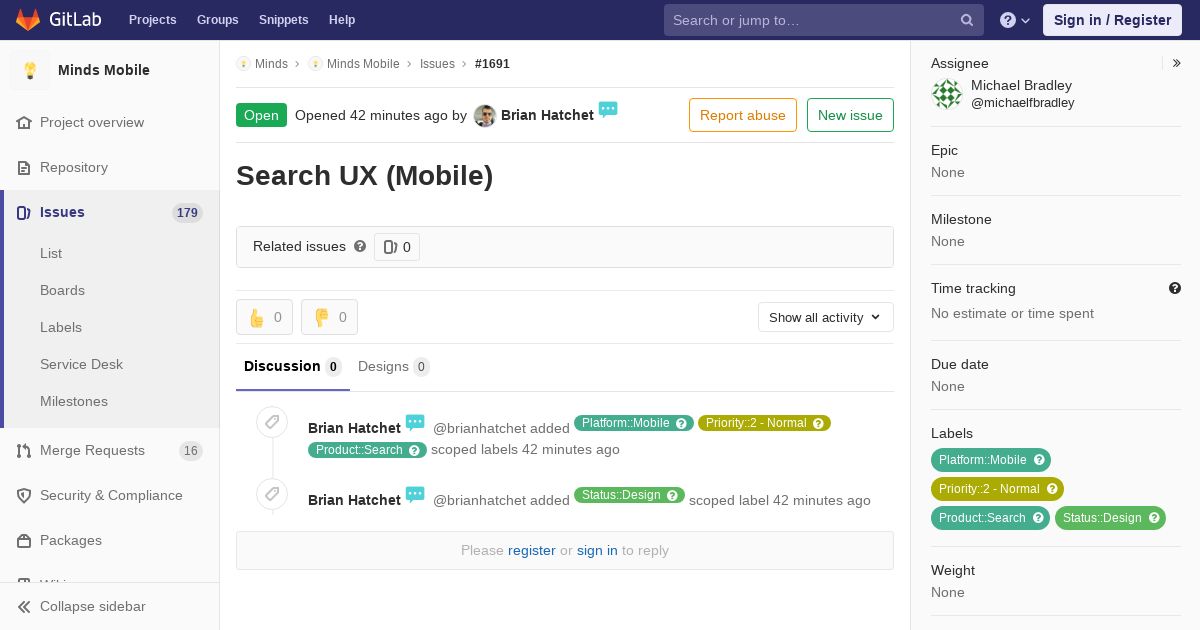Image resolution: width=1200 pixels, height=630 pixels.
Task: Click the Status::Design activity tag icon
Action: click(272, 494)
